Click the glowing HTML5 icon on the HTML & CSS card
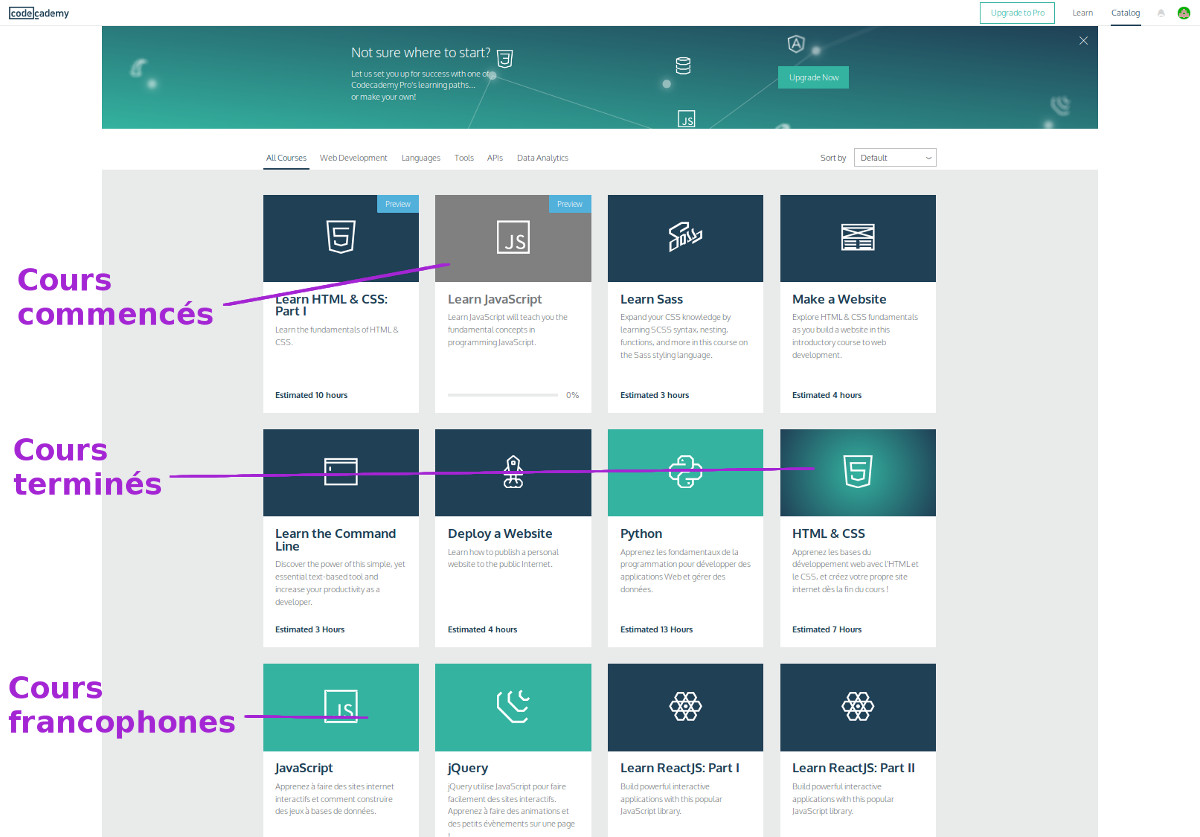Viewport: 1200px width, 837px height. click(x=857, y=472)
